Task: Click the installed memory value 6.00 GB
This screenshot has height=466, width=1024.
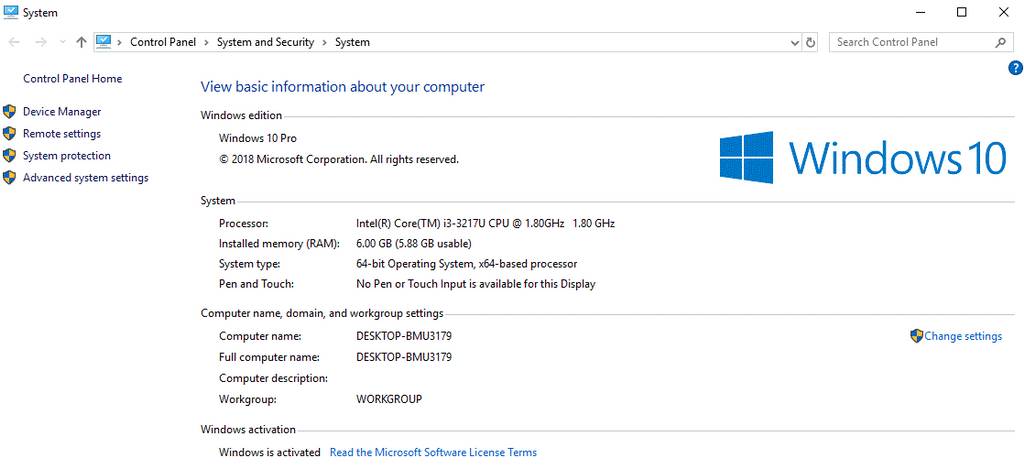Action: 413,243
